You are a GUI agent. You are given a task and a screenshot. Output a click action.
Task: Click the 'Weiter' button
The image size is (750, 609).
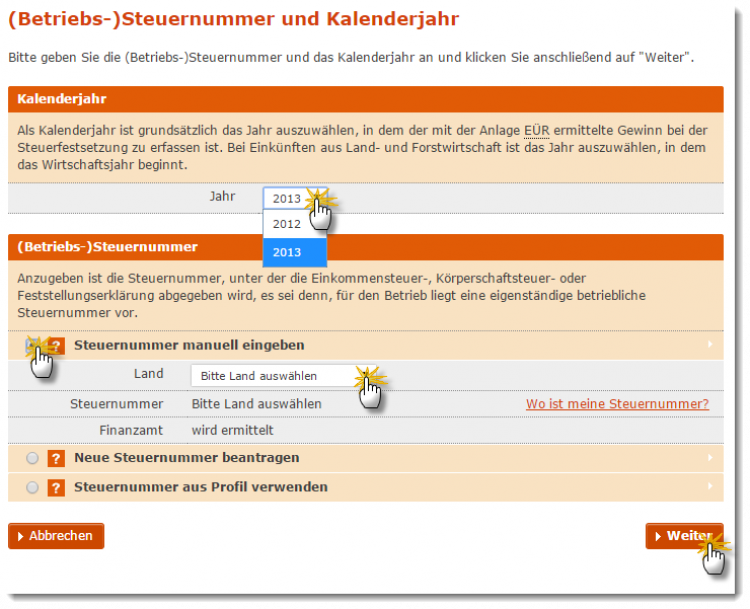(x=683, y=536)
